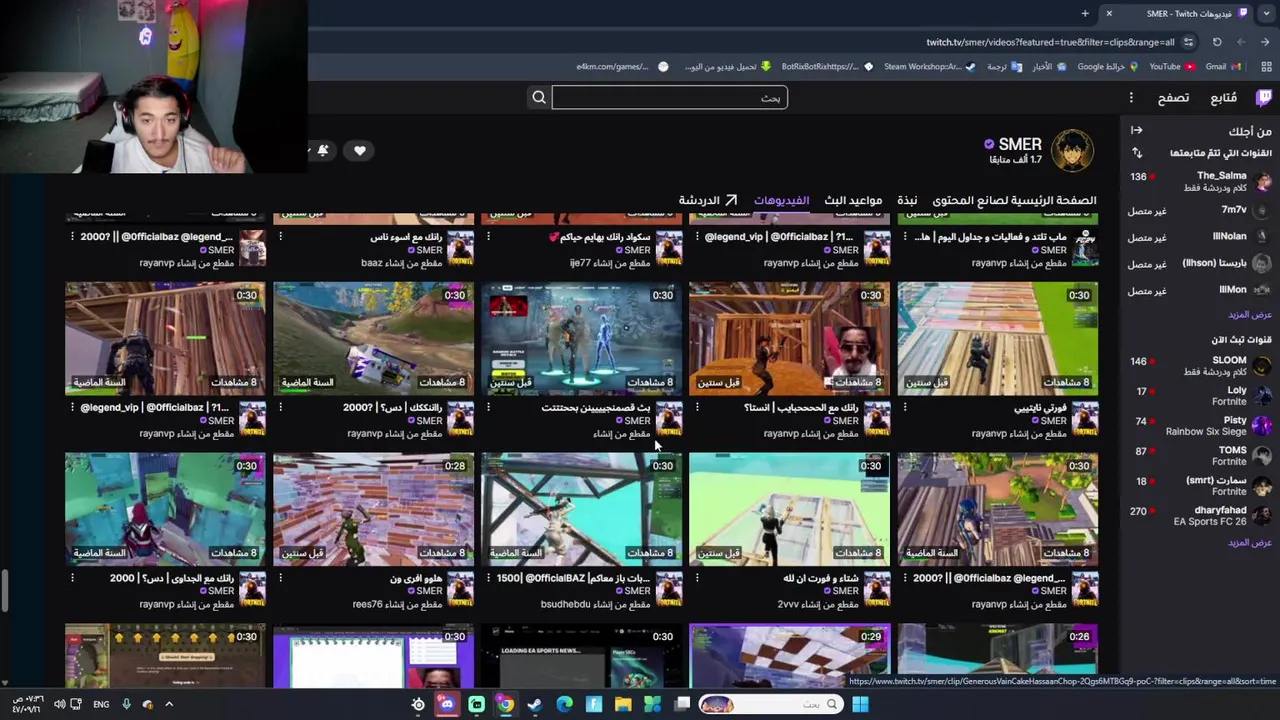Focus the Twitch search input field
The height and width of the screenshot is (720, 1280).
coord(669,97)
